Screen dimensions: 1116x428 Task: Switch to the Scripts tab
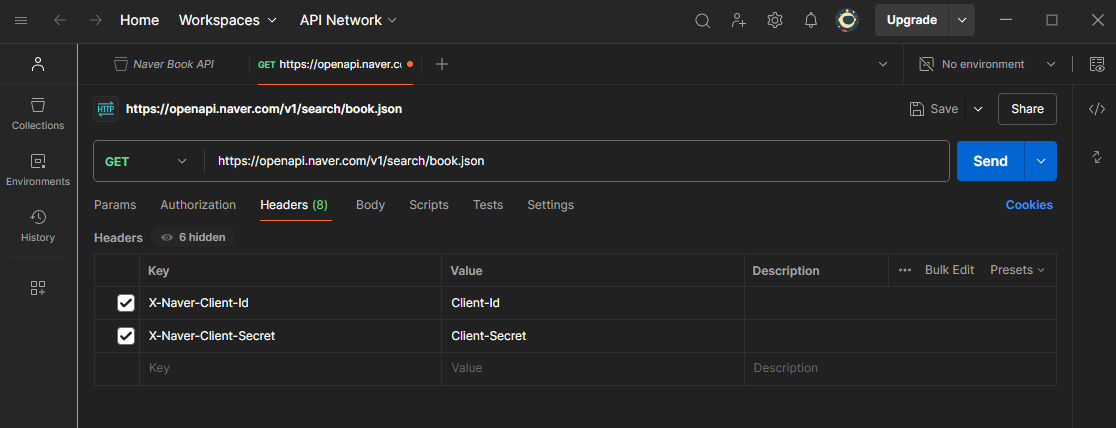pyautogui.click(x=428, y=205)
